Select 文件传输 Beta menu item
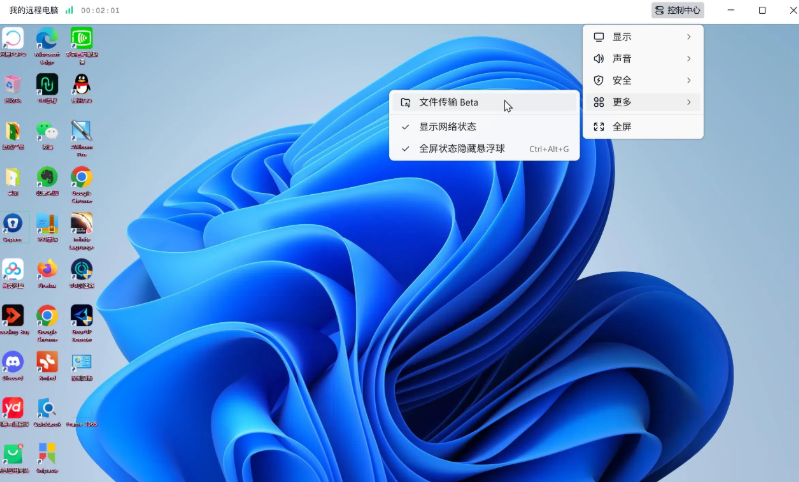Viewport: 799px width, 482px height. 484,102
